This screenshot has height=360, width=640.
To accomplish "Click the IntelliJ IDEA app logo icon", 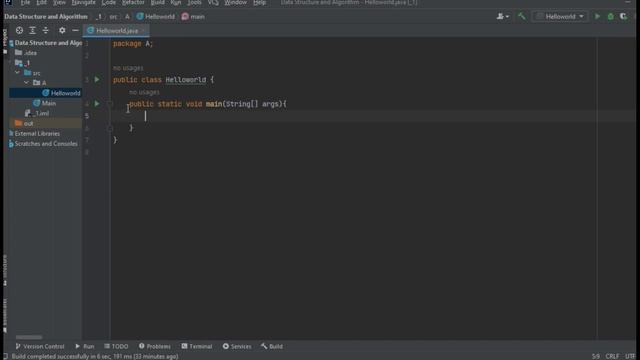I will point(8,2).
